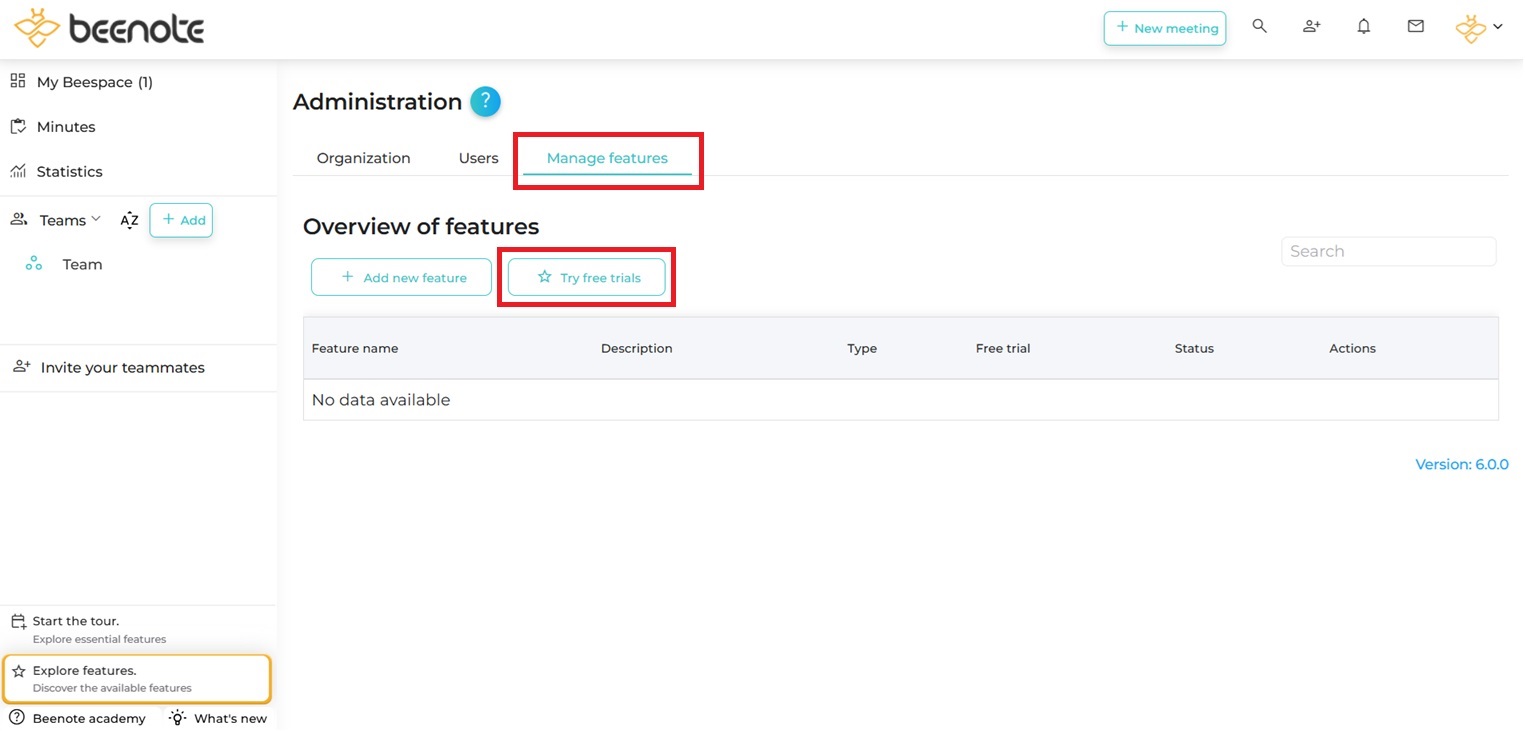This screenshot has height=731, width=1525.
Task: Expand the Teams dropdown chevron
Action: tap(96, 219)
